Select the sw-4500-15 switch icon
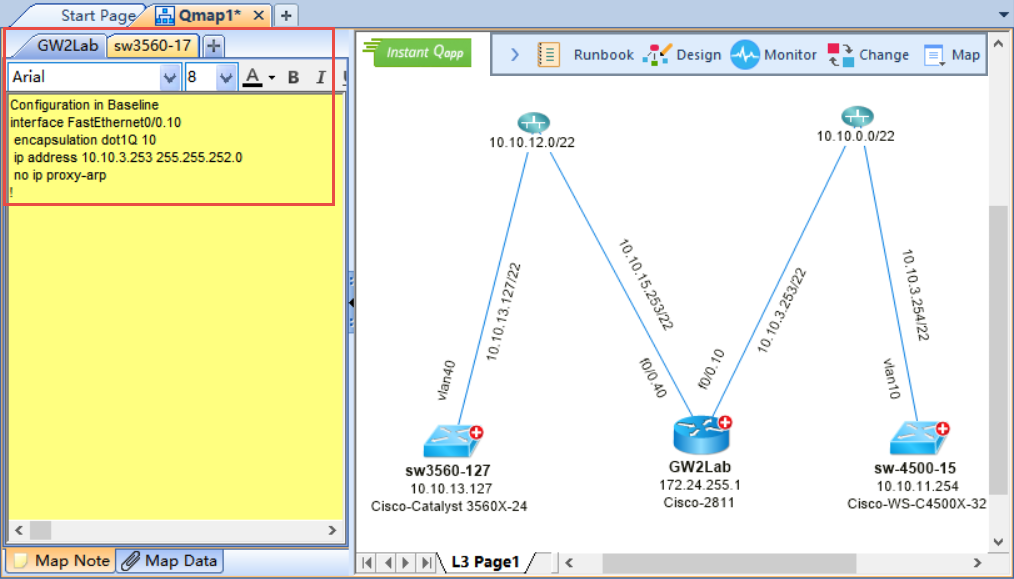 pos(917,439)
